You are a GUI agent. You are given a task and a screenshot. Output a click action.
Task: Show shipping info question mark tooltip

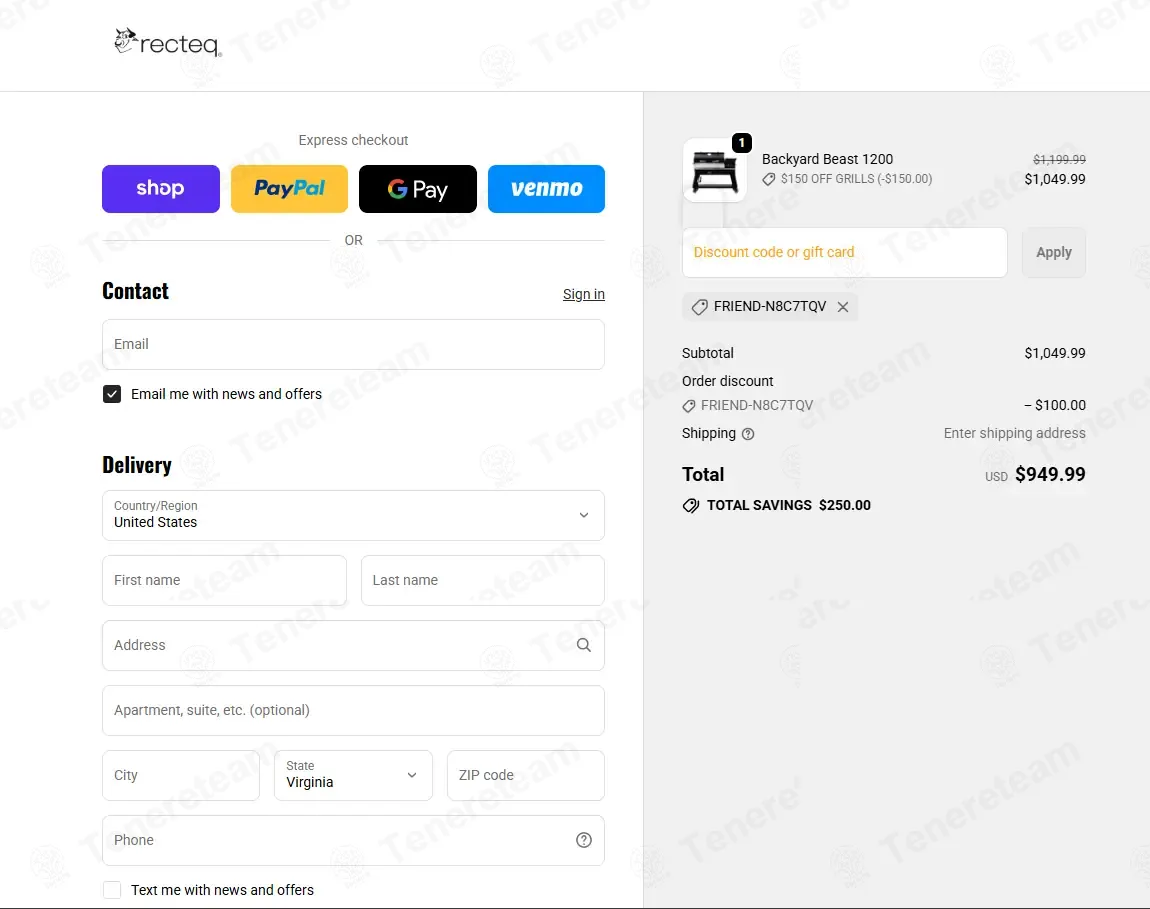[x=748, y=434]
